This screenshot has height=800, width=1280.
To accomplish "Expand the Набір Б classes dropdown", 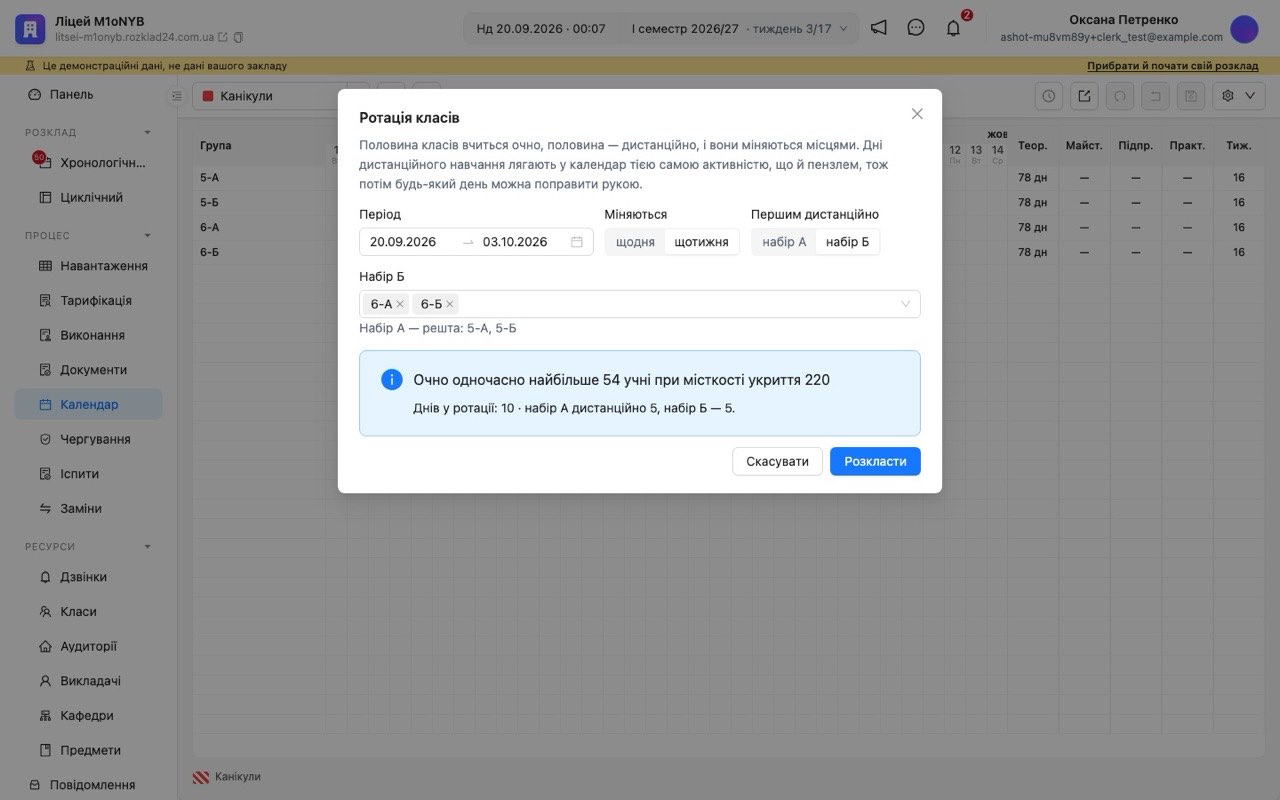I will [906, 304].
